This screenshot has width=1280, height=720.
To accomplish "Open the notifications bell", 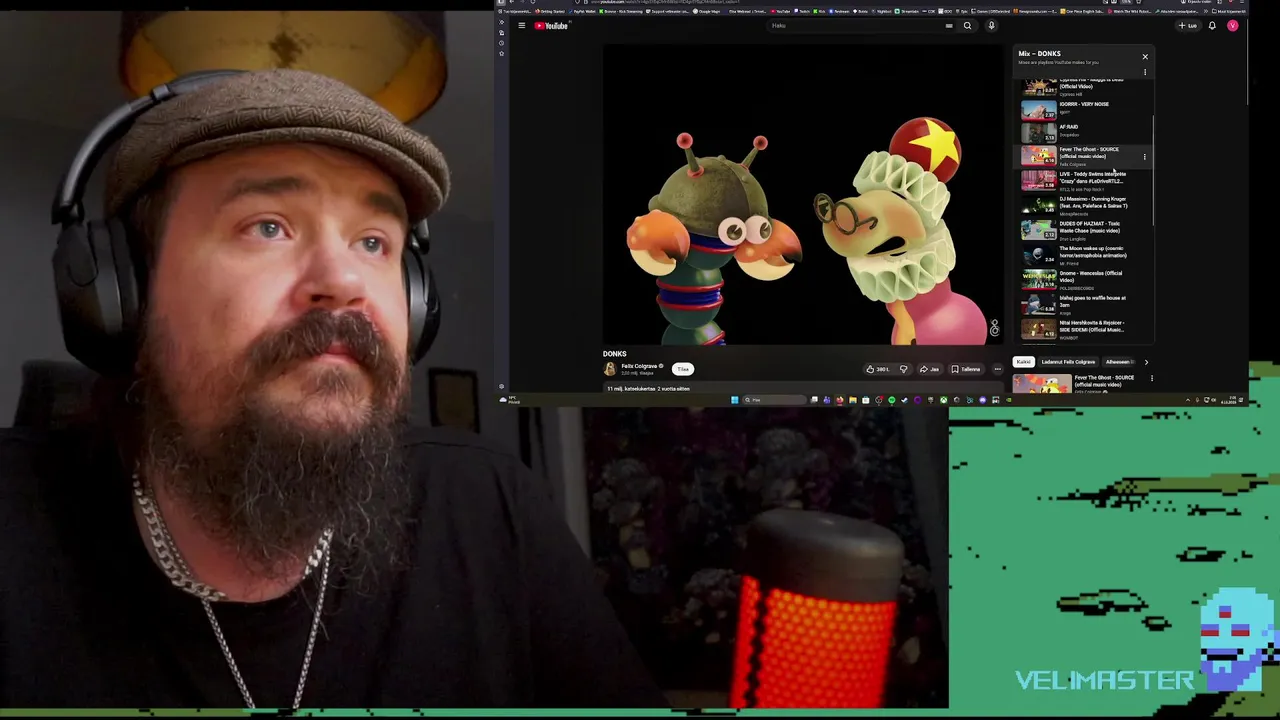I will (x=1212, y=26).
